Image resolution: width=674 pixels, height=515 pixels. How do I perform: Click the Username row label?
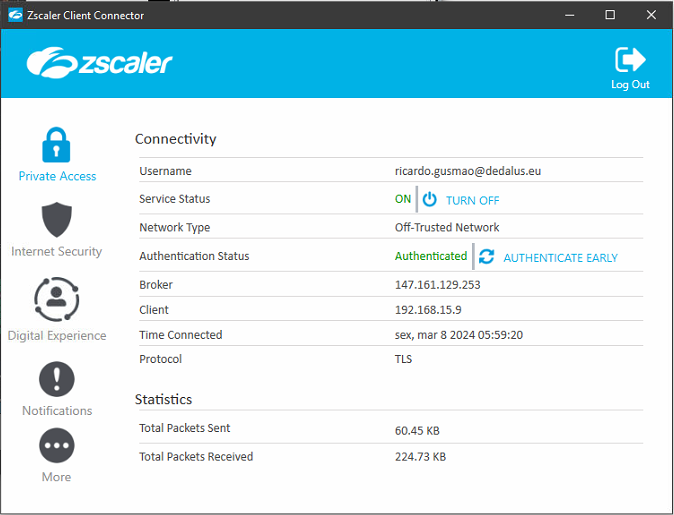(x=165, y=171)
